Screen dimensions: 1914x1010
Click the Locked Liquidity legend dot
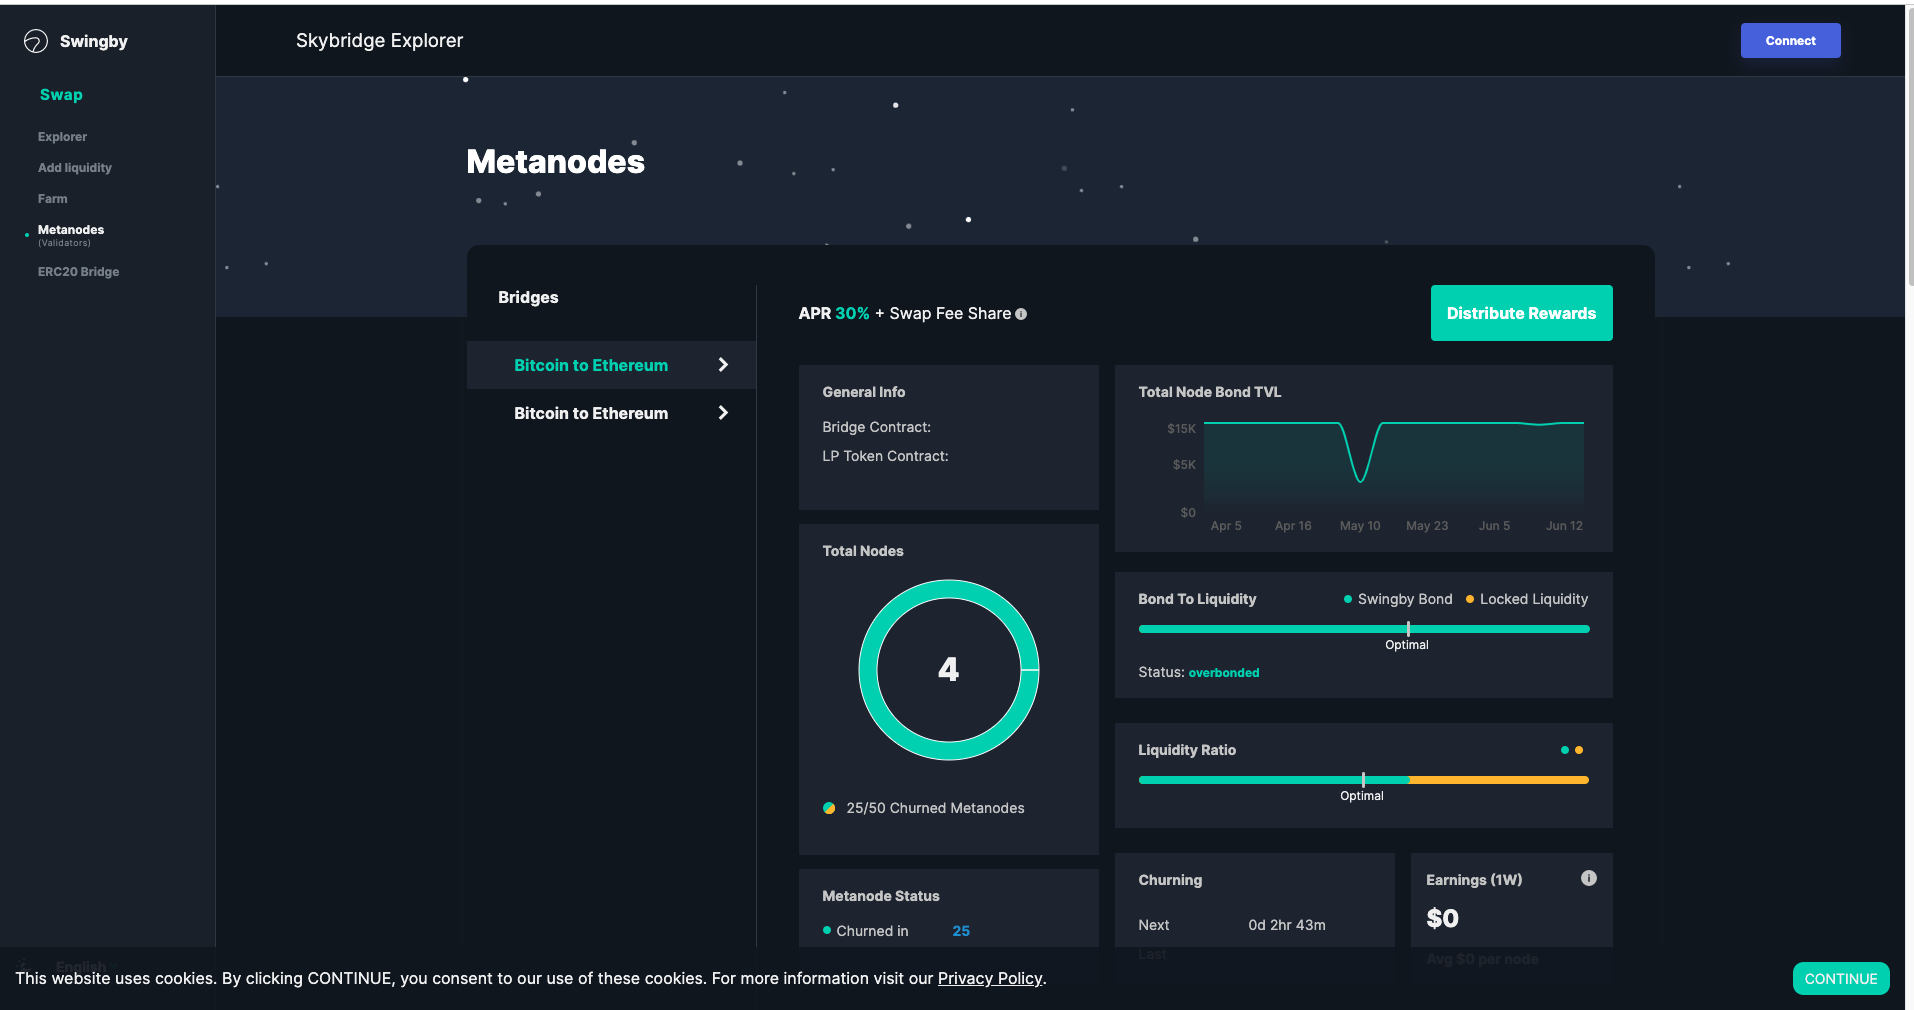[1470, 599]
